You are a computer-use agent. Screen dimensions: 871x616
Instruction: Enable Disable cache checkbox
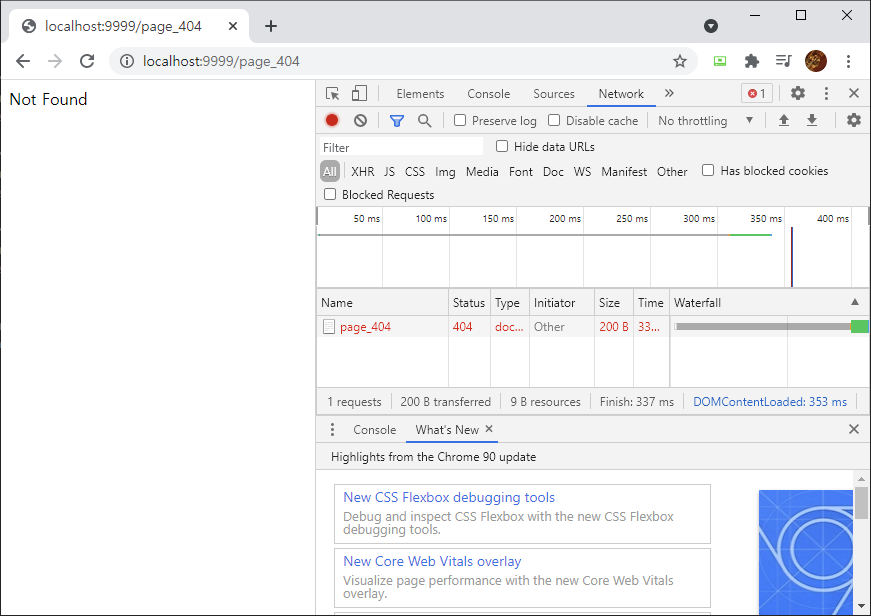click(x=554, y=120)
